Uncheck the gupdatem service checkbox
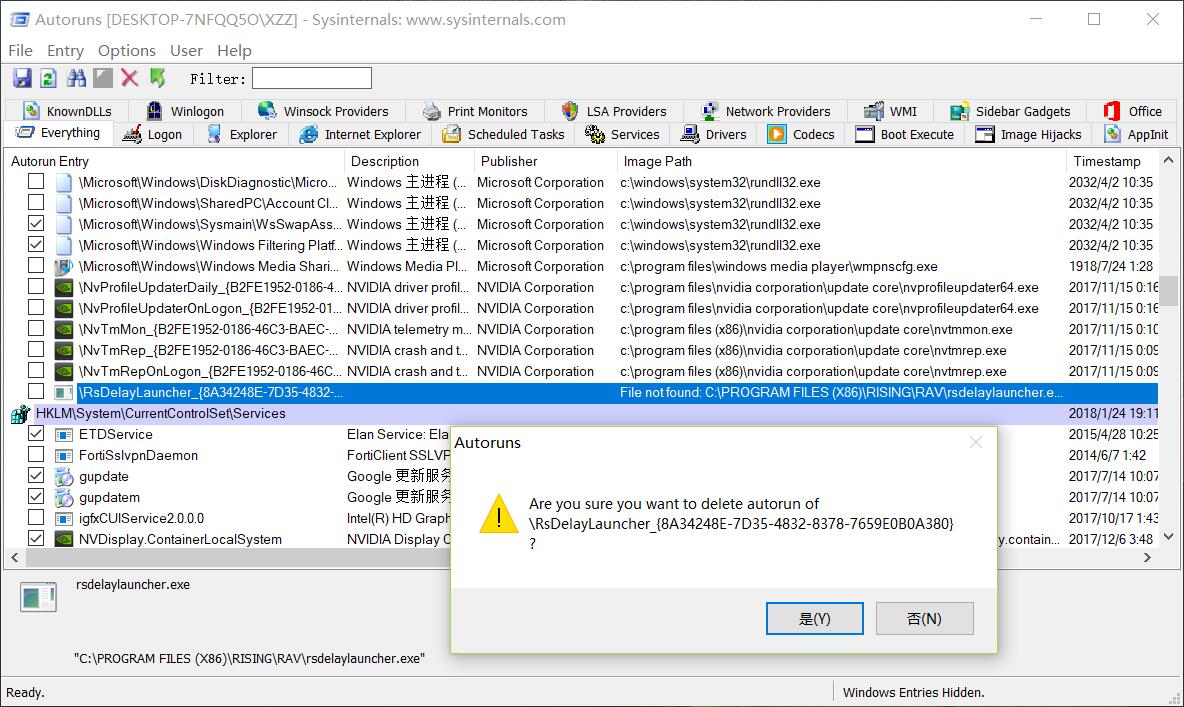Viewport: 1184px width, 707px height. pyautogui.click(x=35, y=496)
